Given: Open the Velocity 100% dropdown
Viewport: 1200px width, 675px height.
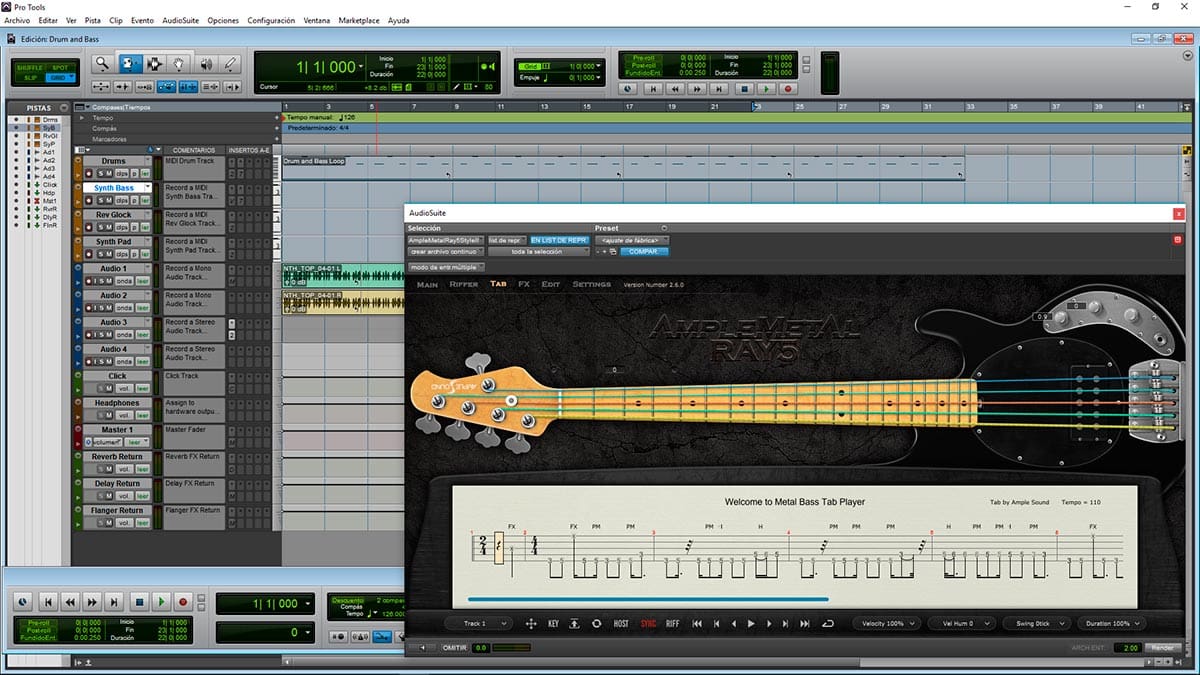Looking at the screenshot, I should click(x=886, y=624).
